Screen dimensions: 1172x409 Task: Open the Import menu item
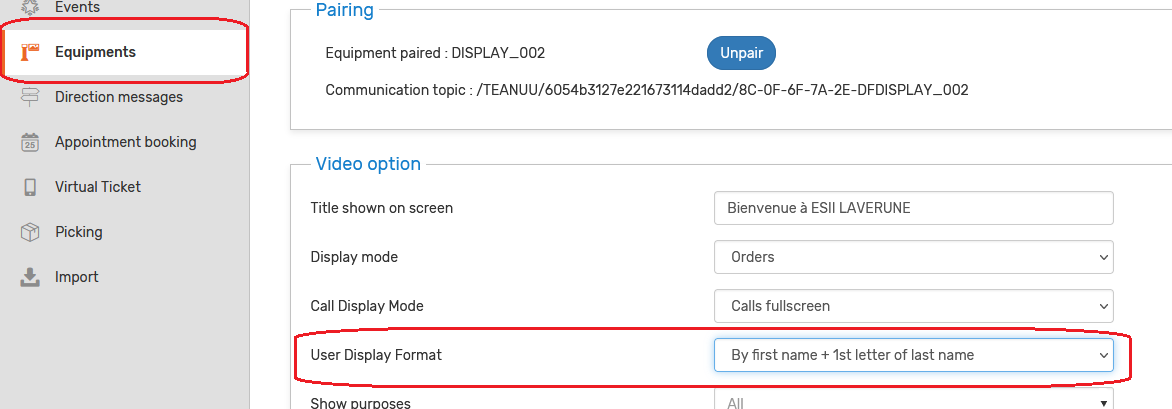pyautogui.click(x=76, y=277)
